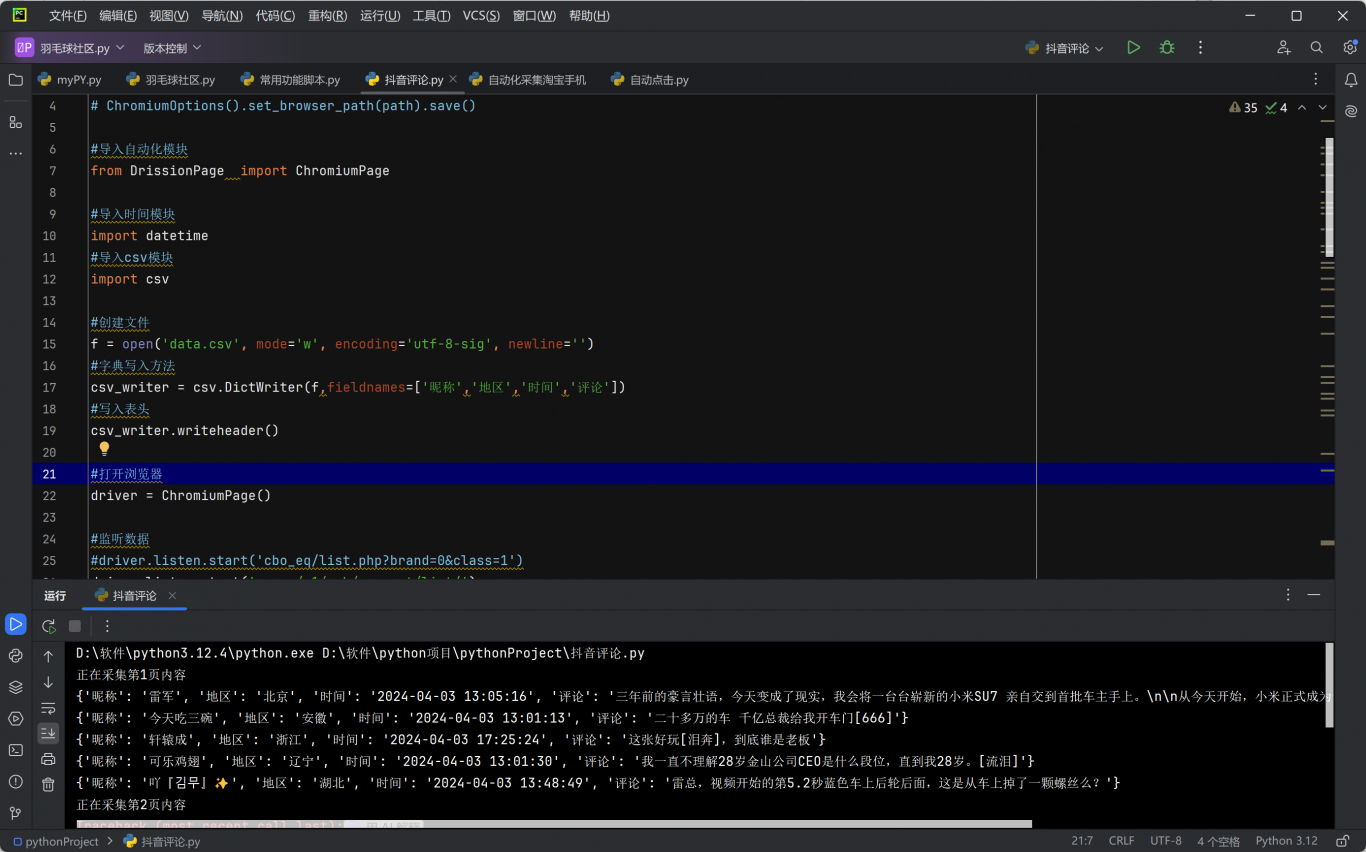
Task: Open the Services tool window icon
Action: pos(15,718)
